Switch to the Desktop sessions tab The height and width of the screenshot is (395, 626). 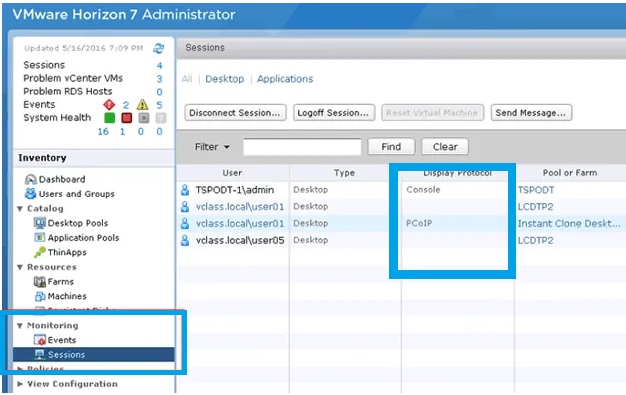pyautogui.click(x=224, y=79)
